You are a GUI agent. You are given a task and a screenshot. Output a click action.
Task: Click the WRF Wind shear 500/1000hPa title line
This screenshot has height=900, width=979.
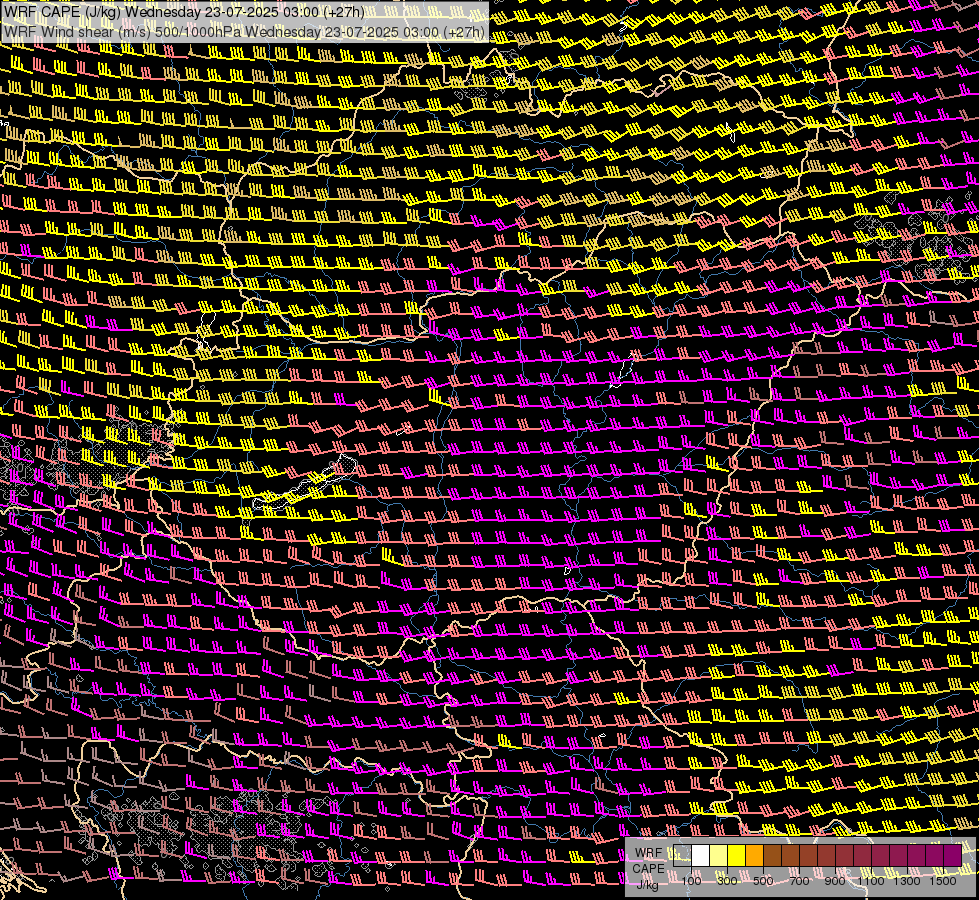pyautogui.click(x=245, y=32)
